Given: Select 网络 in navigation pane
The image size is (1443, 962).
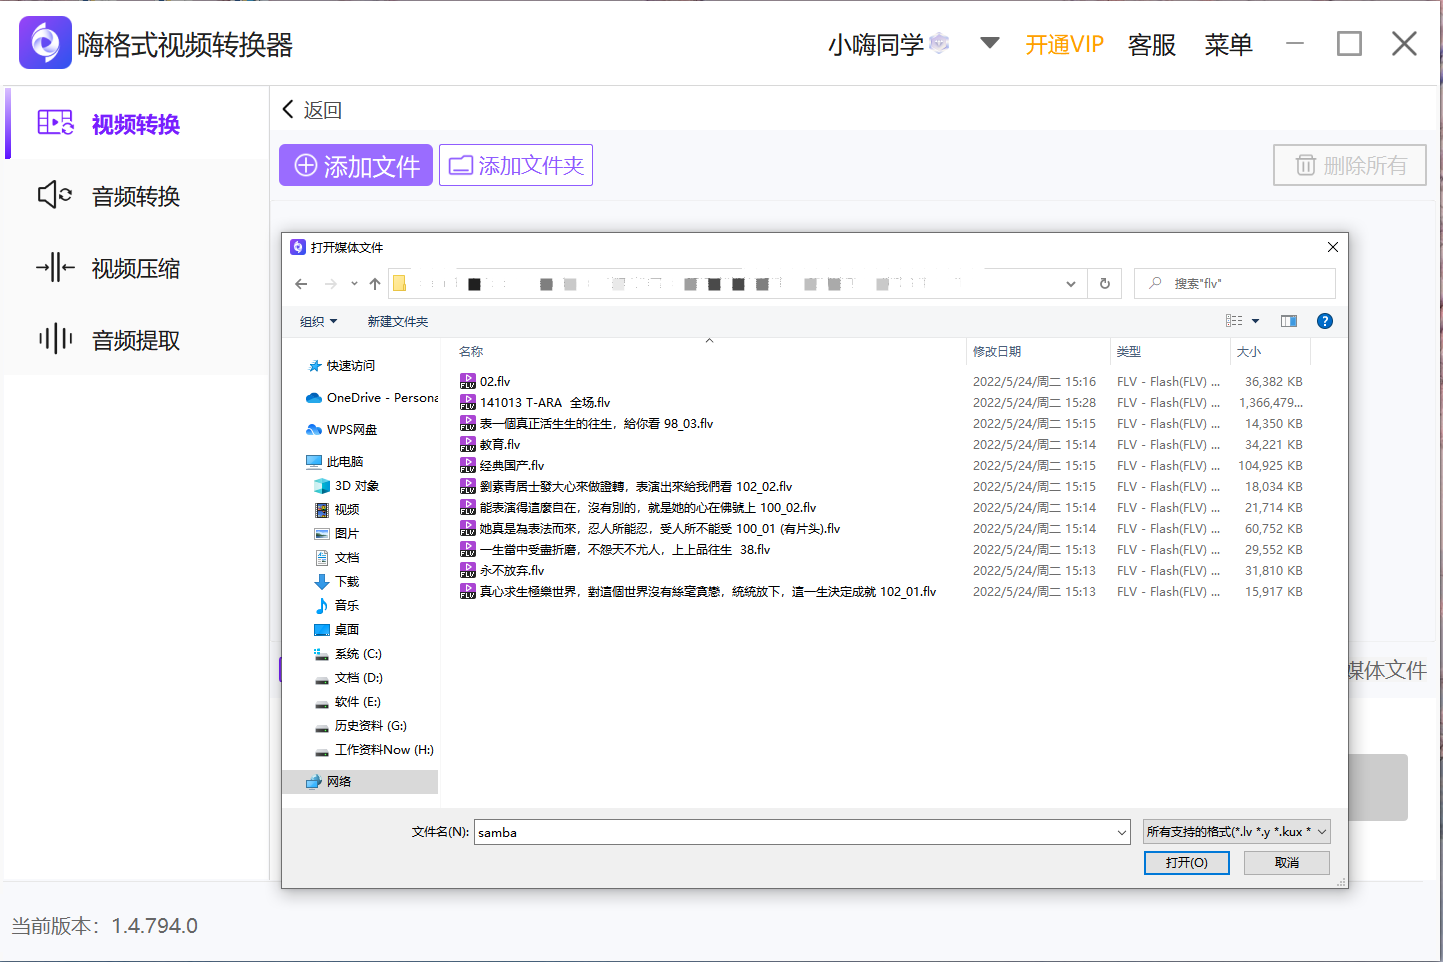Looking at the screenshot, I should click(x=360, y=782).
